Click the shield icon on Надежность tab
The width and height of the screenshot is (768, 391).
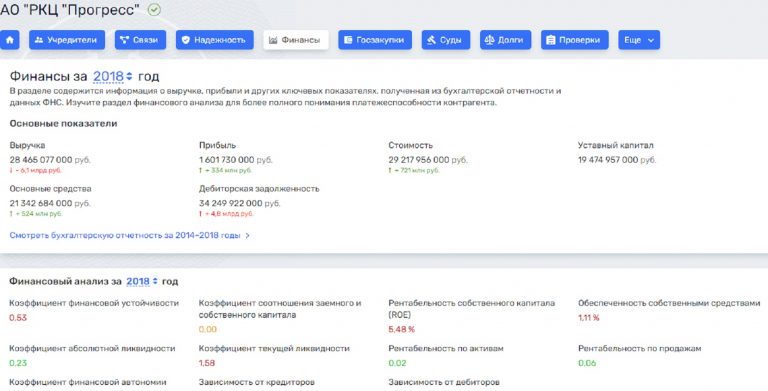(x=186, y=40)
